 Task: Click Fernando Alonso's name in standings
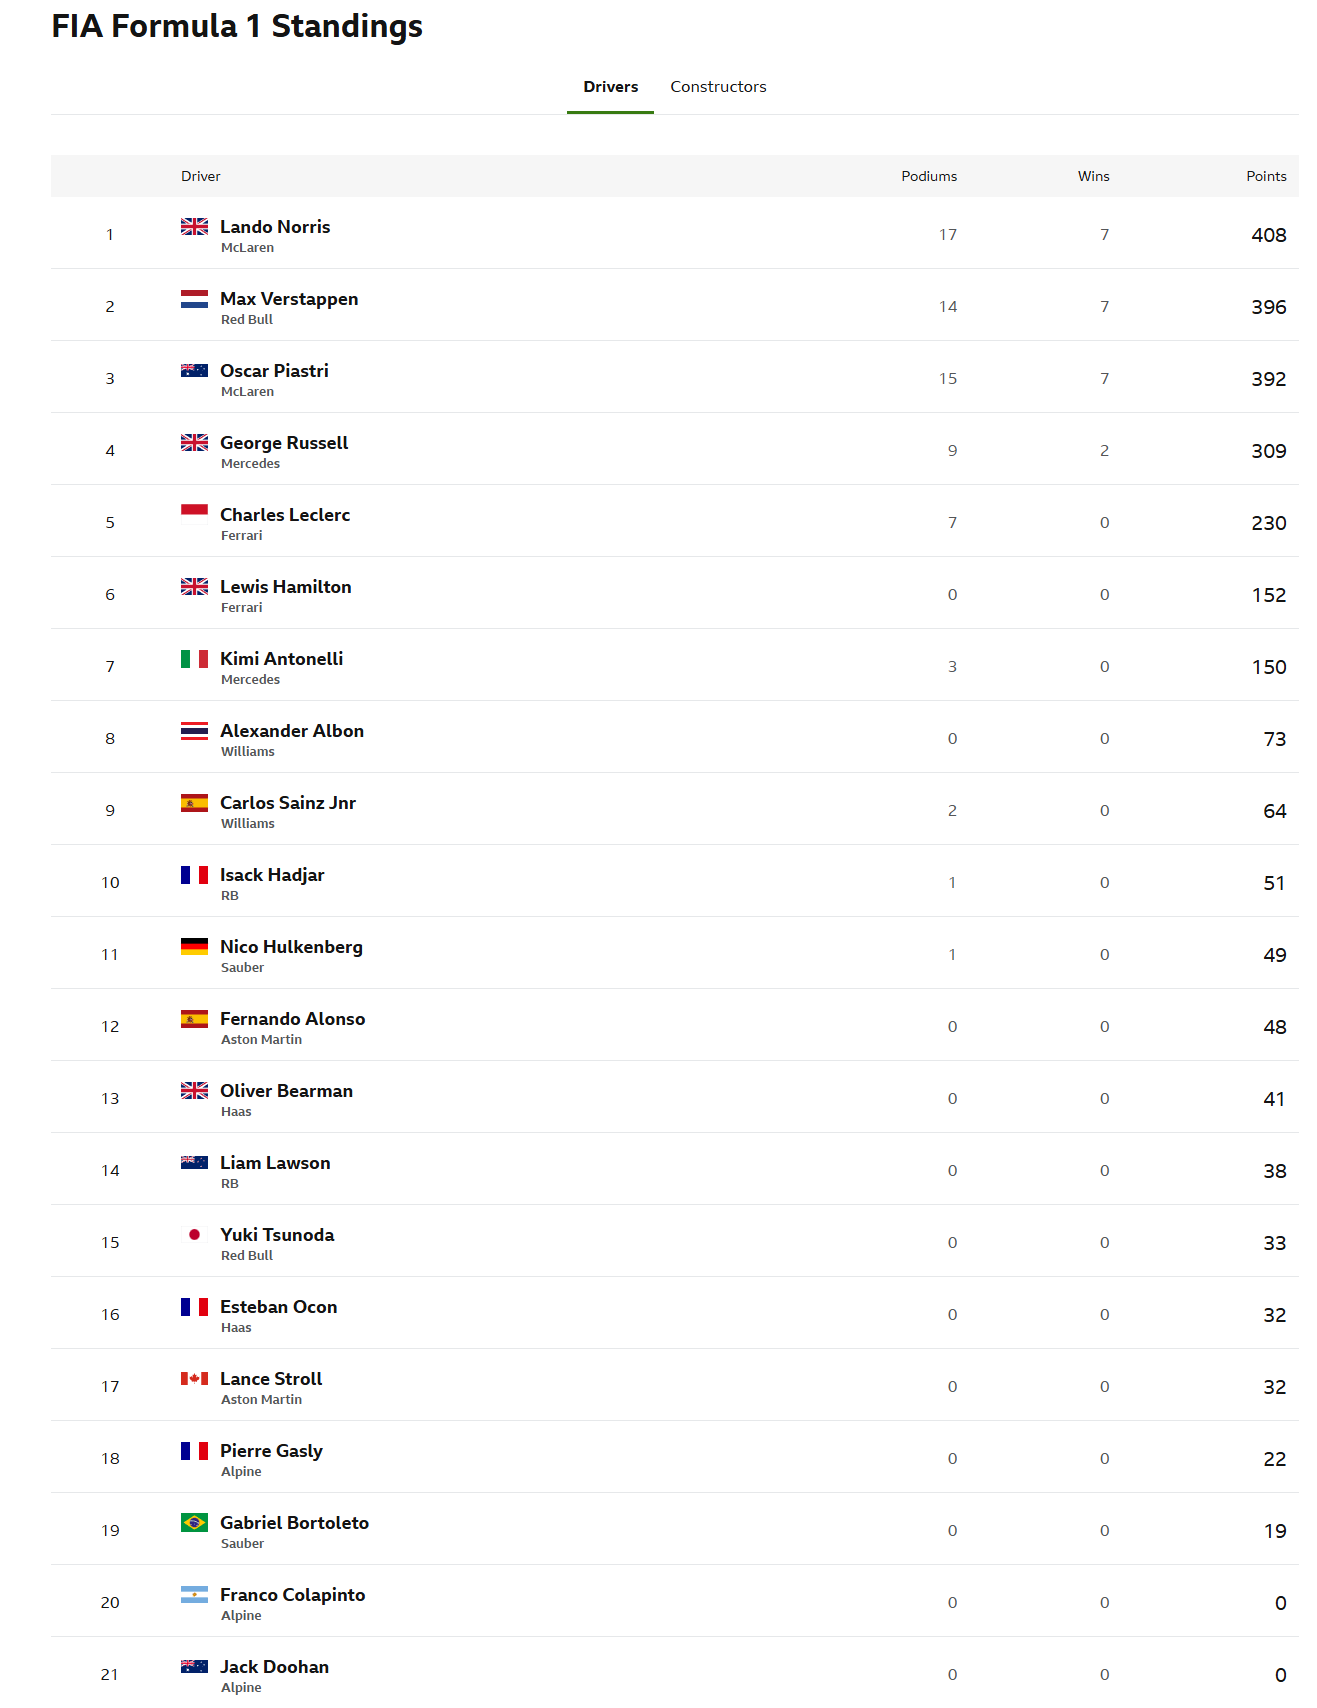[292, 1019]
